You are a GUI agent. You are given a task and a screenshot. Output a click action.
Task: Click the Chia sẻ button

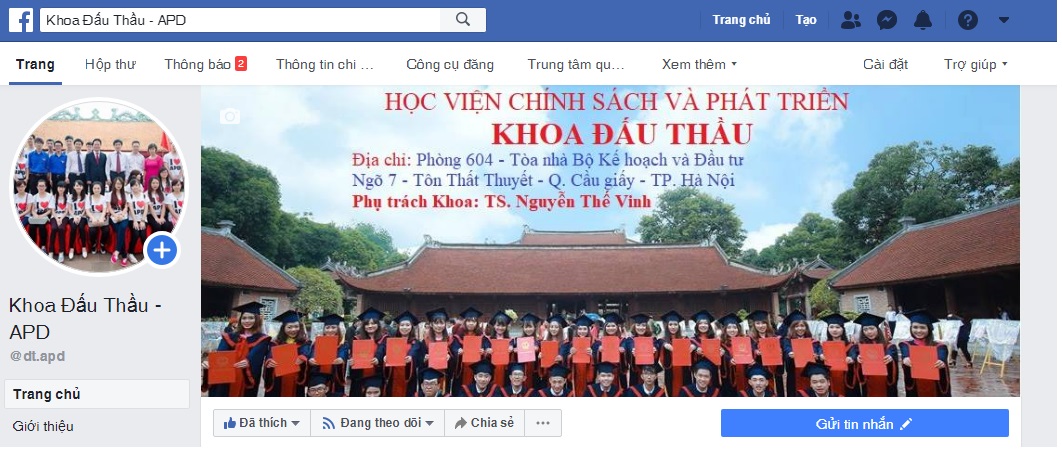(485, 423)
